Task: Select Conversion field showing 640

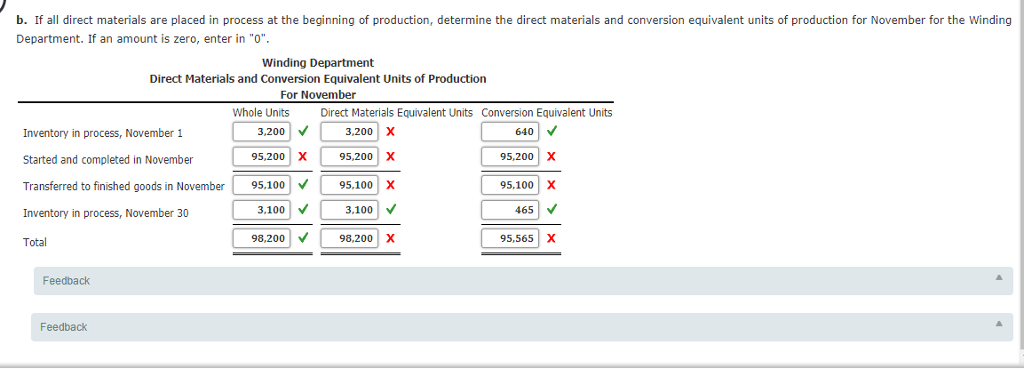Action: [x=510, y=131]
